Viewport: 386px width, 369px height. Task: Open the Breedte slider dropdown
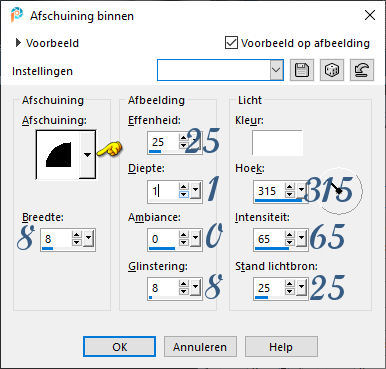(x=88, y=239)
